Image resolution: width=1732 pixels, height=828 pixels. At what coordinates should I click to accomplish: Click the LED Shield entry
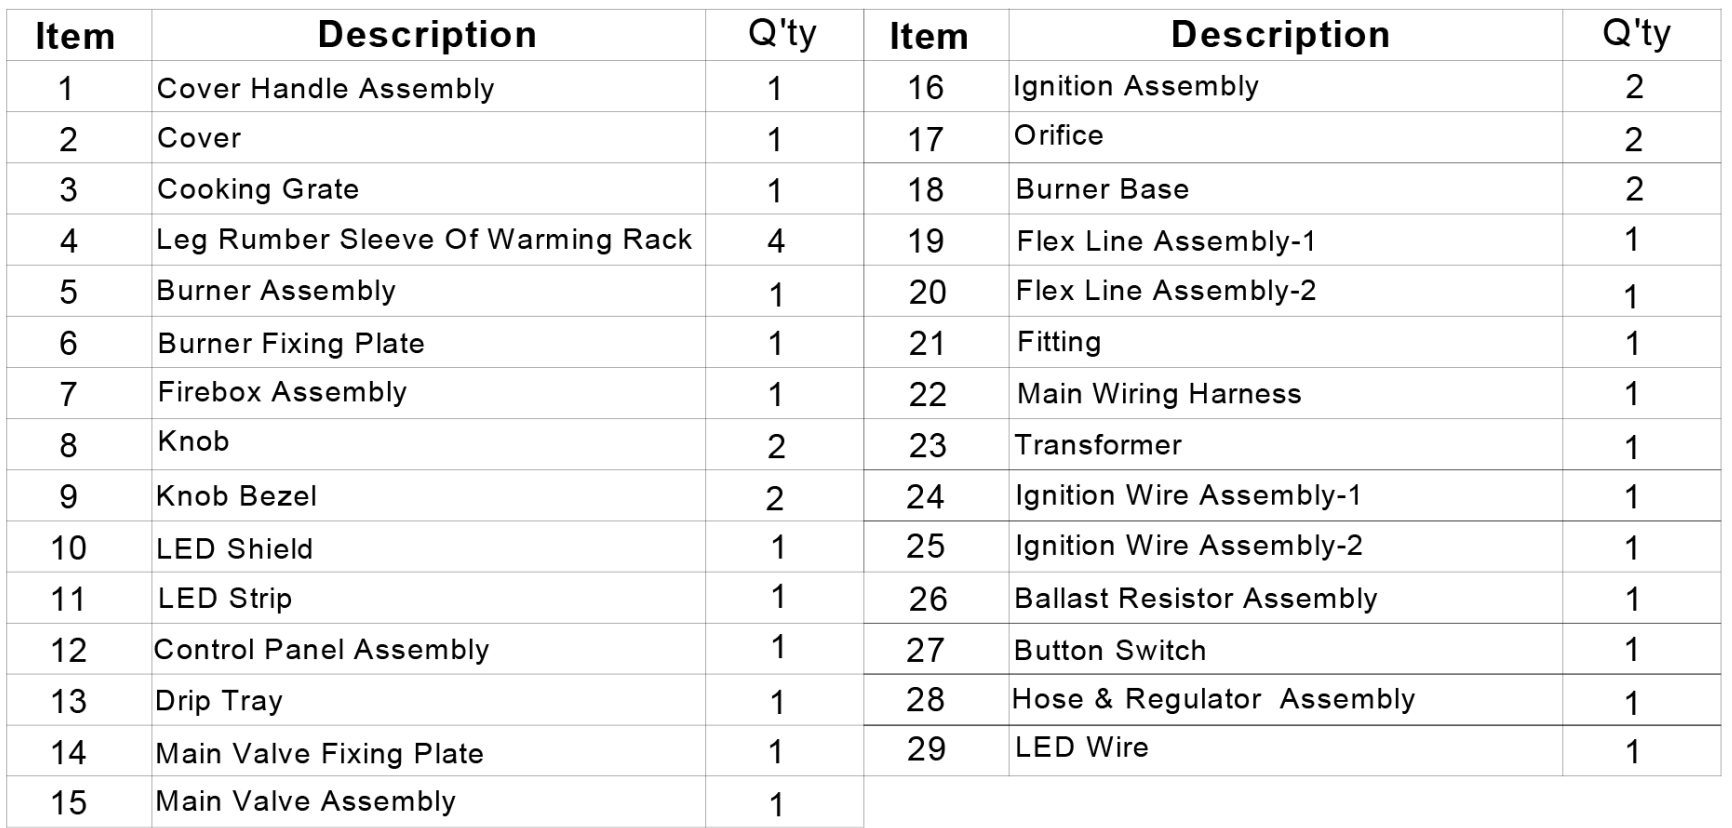(234, 549)
